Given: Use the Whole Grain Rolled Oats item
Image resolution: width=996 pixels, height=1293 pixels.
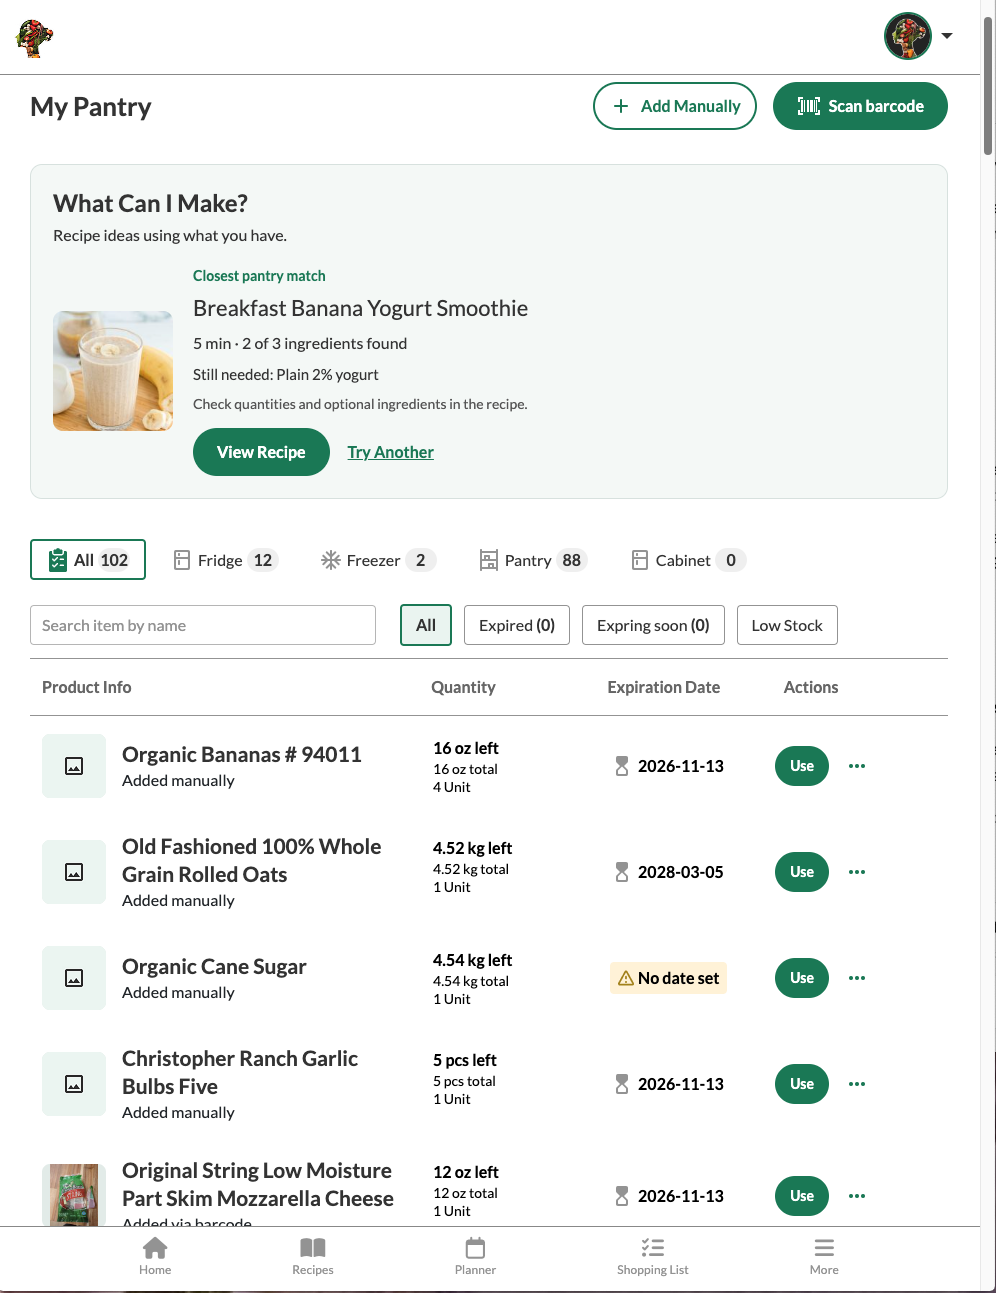Looking at the screenshot, I should [802, 872].
